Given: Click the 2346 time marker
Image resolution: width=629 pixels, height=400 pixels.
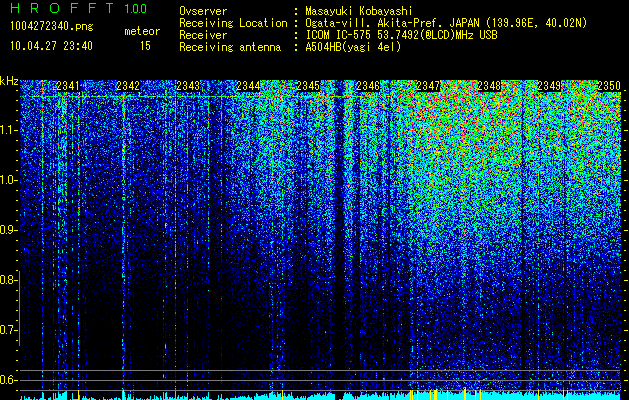Looking at the screenshot, I should click(368, 86).
